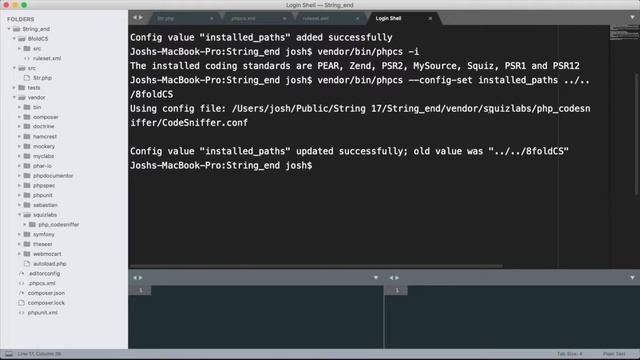Select the myclabs folder icon
Viewport: 640px width, 360px height.
(x=27, y=156)
